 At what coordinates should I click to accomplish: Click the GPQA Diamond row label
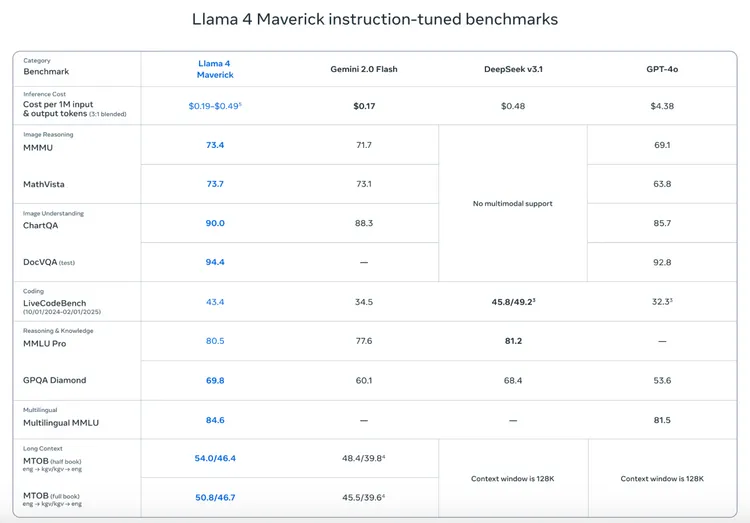point(55,380)
